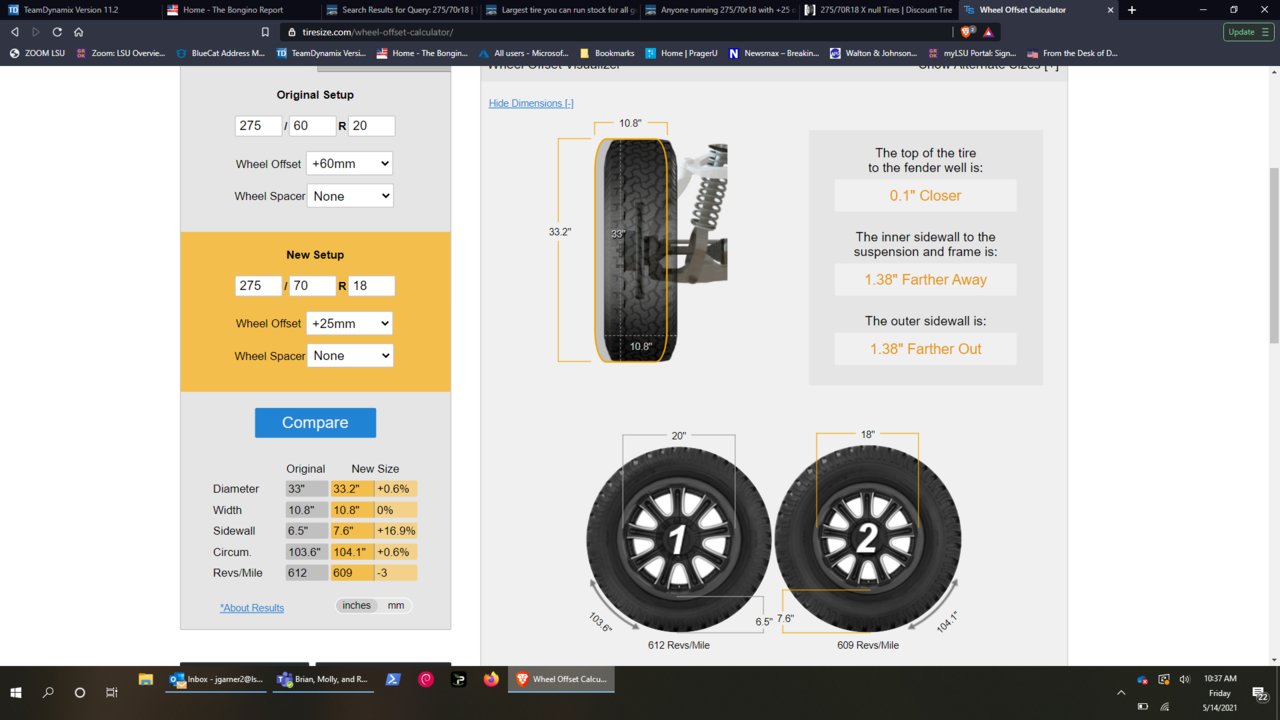The image size is (1280, 720).
Task: Open Newsmax bookmark
Action: (773, 53)
